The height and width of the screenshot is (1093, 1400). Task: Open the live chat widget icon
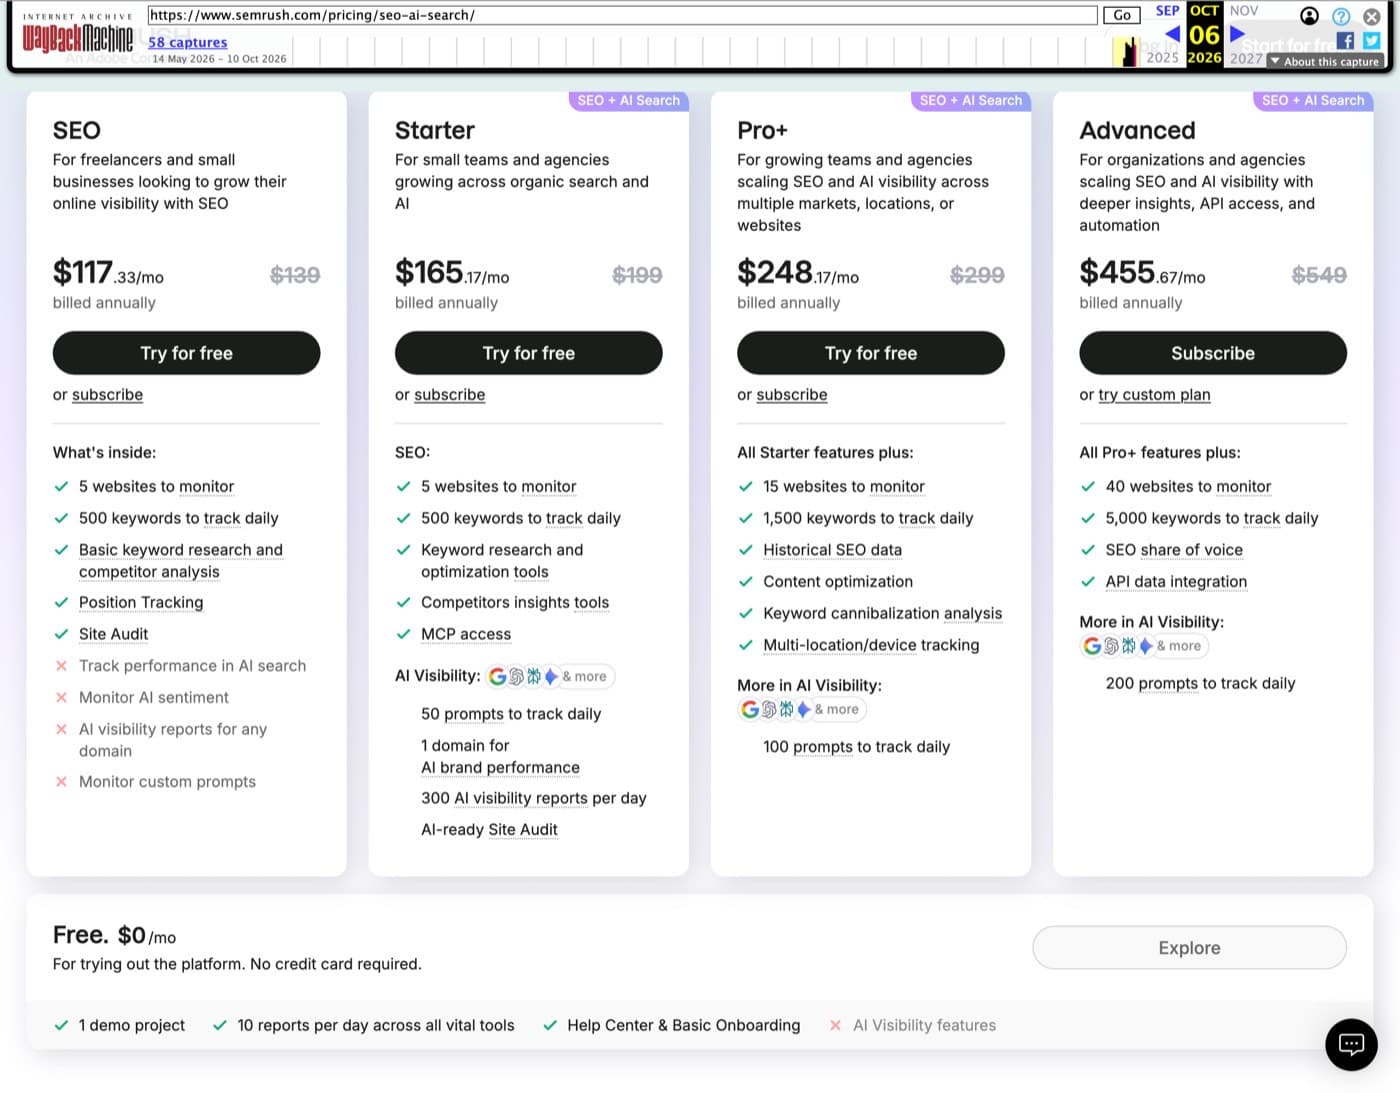pyautogui.click(x=1351, y=1044)
